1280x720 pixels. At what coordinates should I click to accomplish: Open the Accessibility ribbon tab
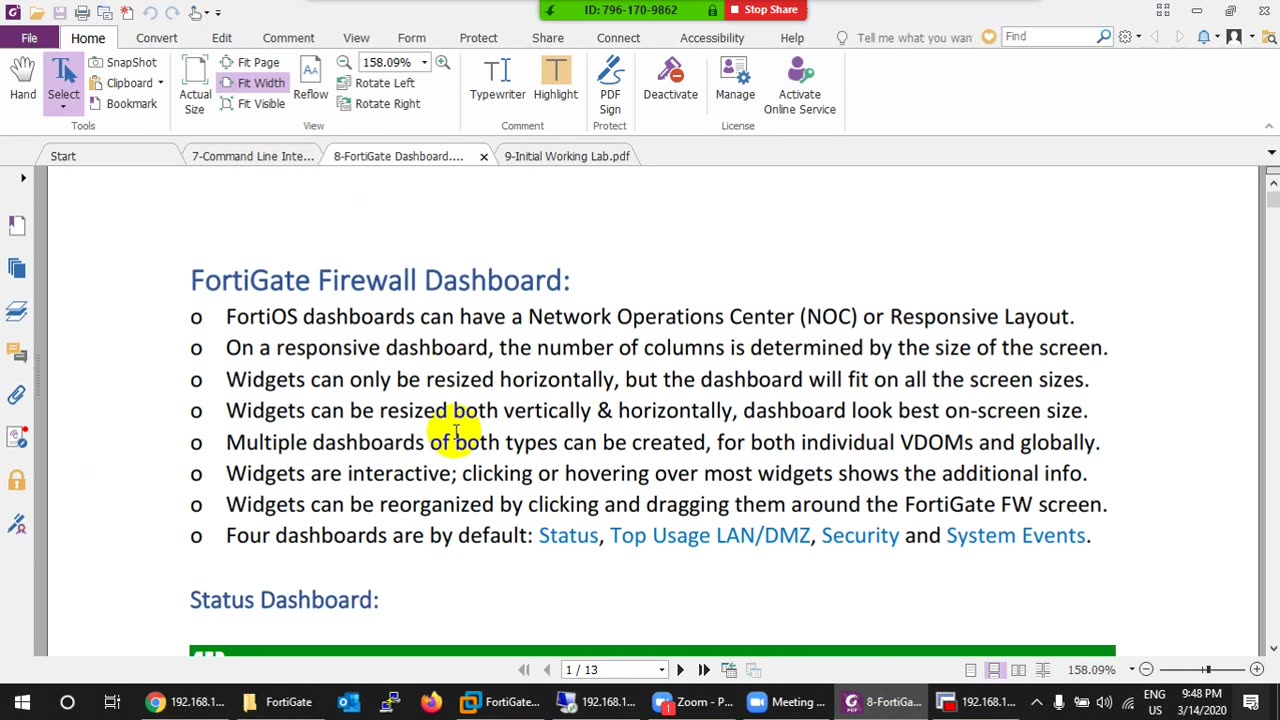pyautogui.click(x=712, y=38)
